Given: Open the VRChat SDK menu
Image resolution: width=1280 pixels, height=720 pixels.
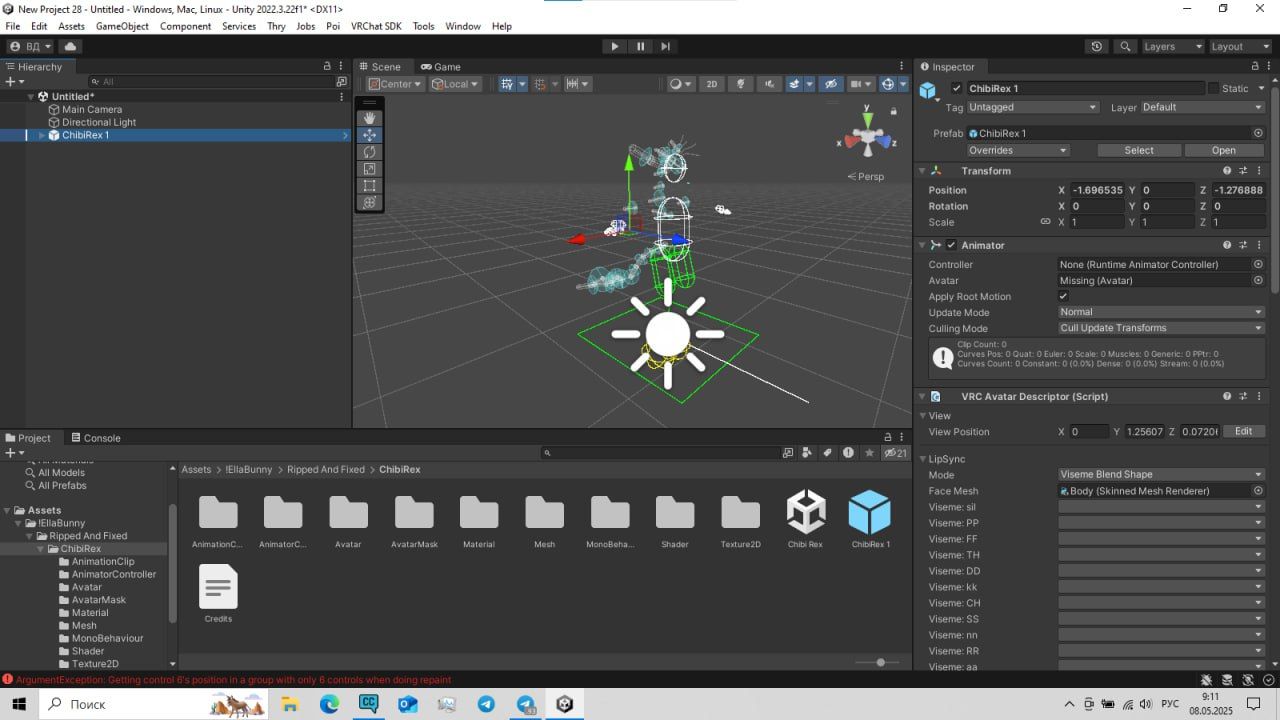Looking at the screenshot, I should 376,26.
